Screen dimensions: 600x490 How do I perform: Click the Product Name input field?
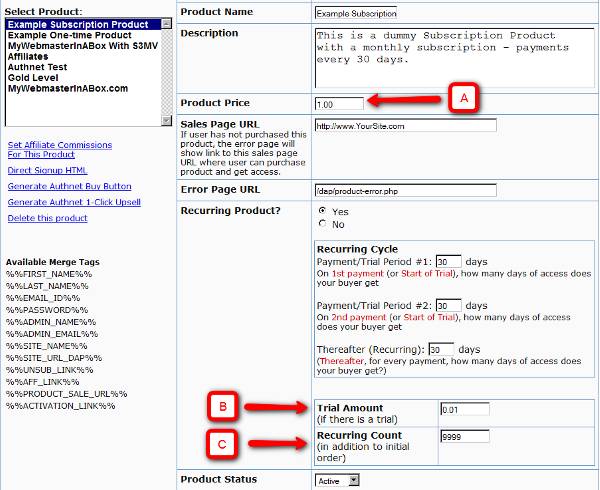coord(355,14)
